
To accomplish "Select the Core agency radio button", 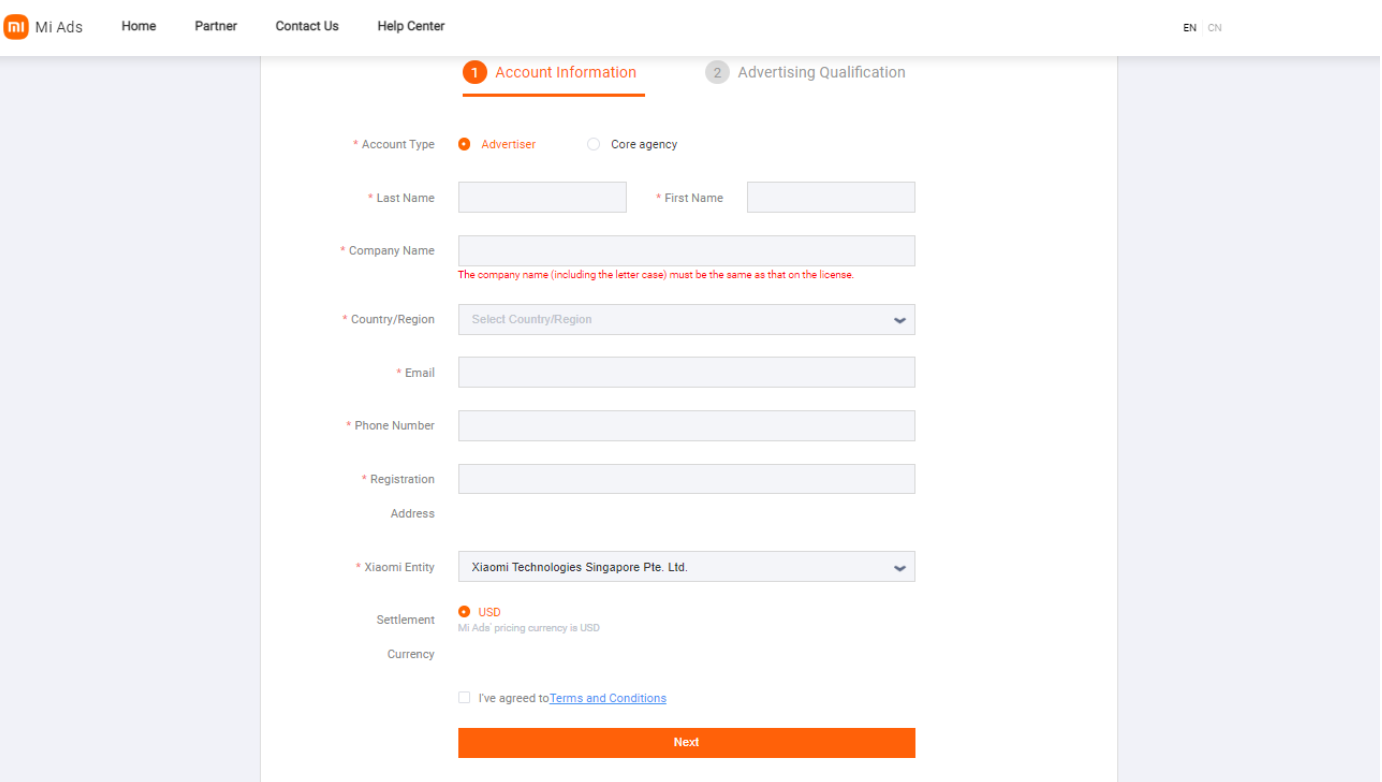I will point(593,144).
